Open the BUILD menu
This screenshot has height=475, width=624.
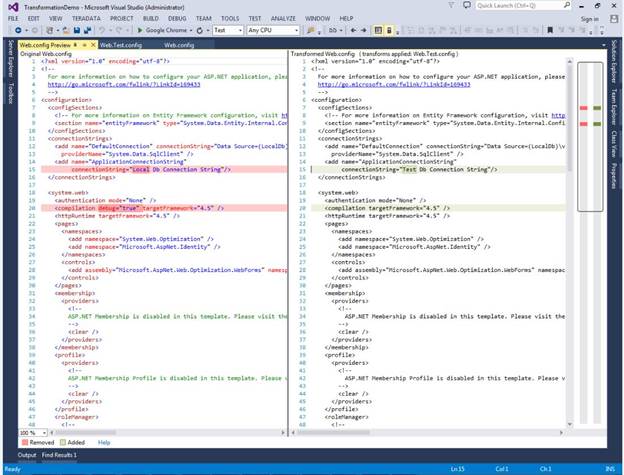(151, 19)
